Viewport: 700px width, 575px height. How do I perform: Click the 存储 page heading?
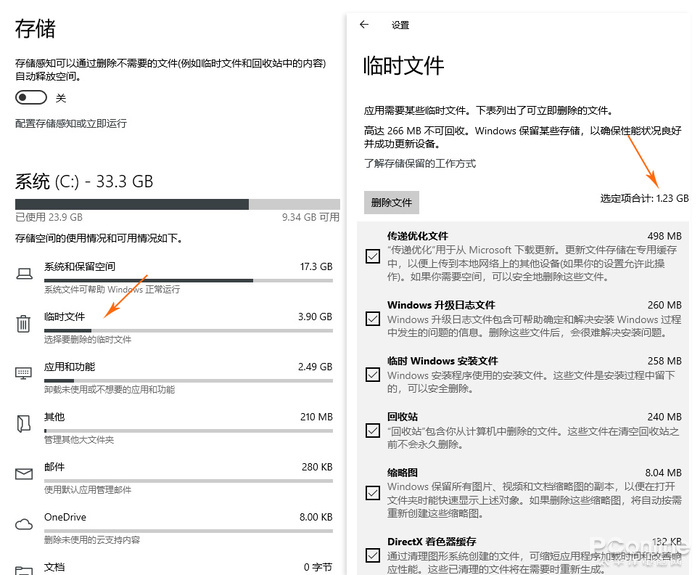[35, 29]
